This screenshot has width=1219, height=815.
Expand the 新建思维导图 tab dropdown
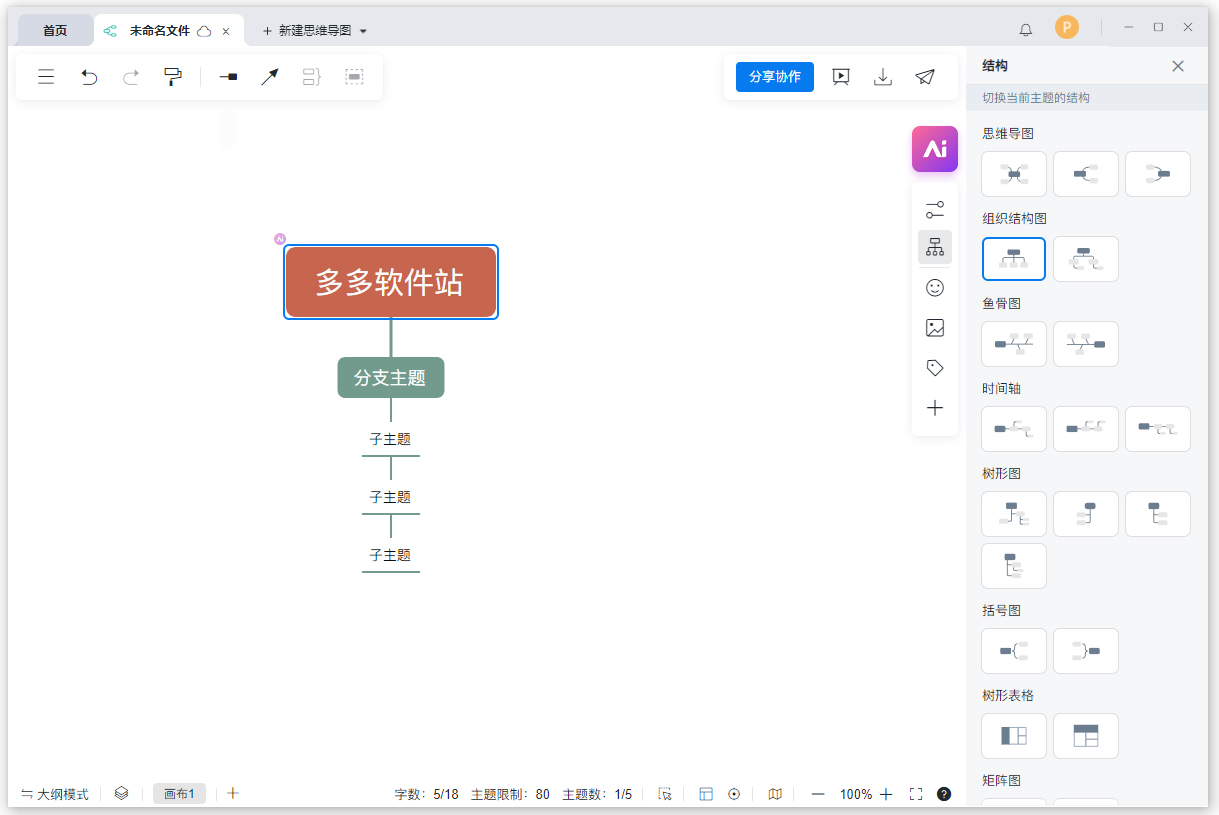coord(363,30)
